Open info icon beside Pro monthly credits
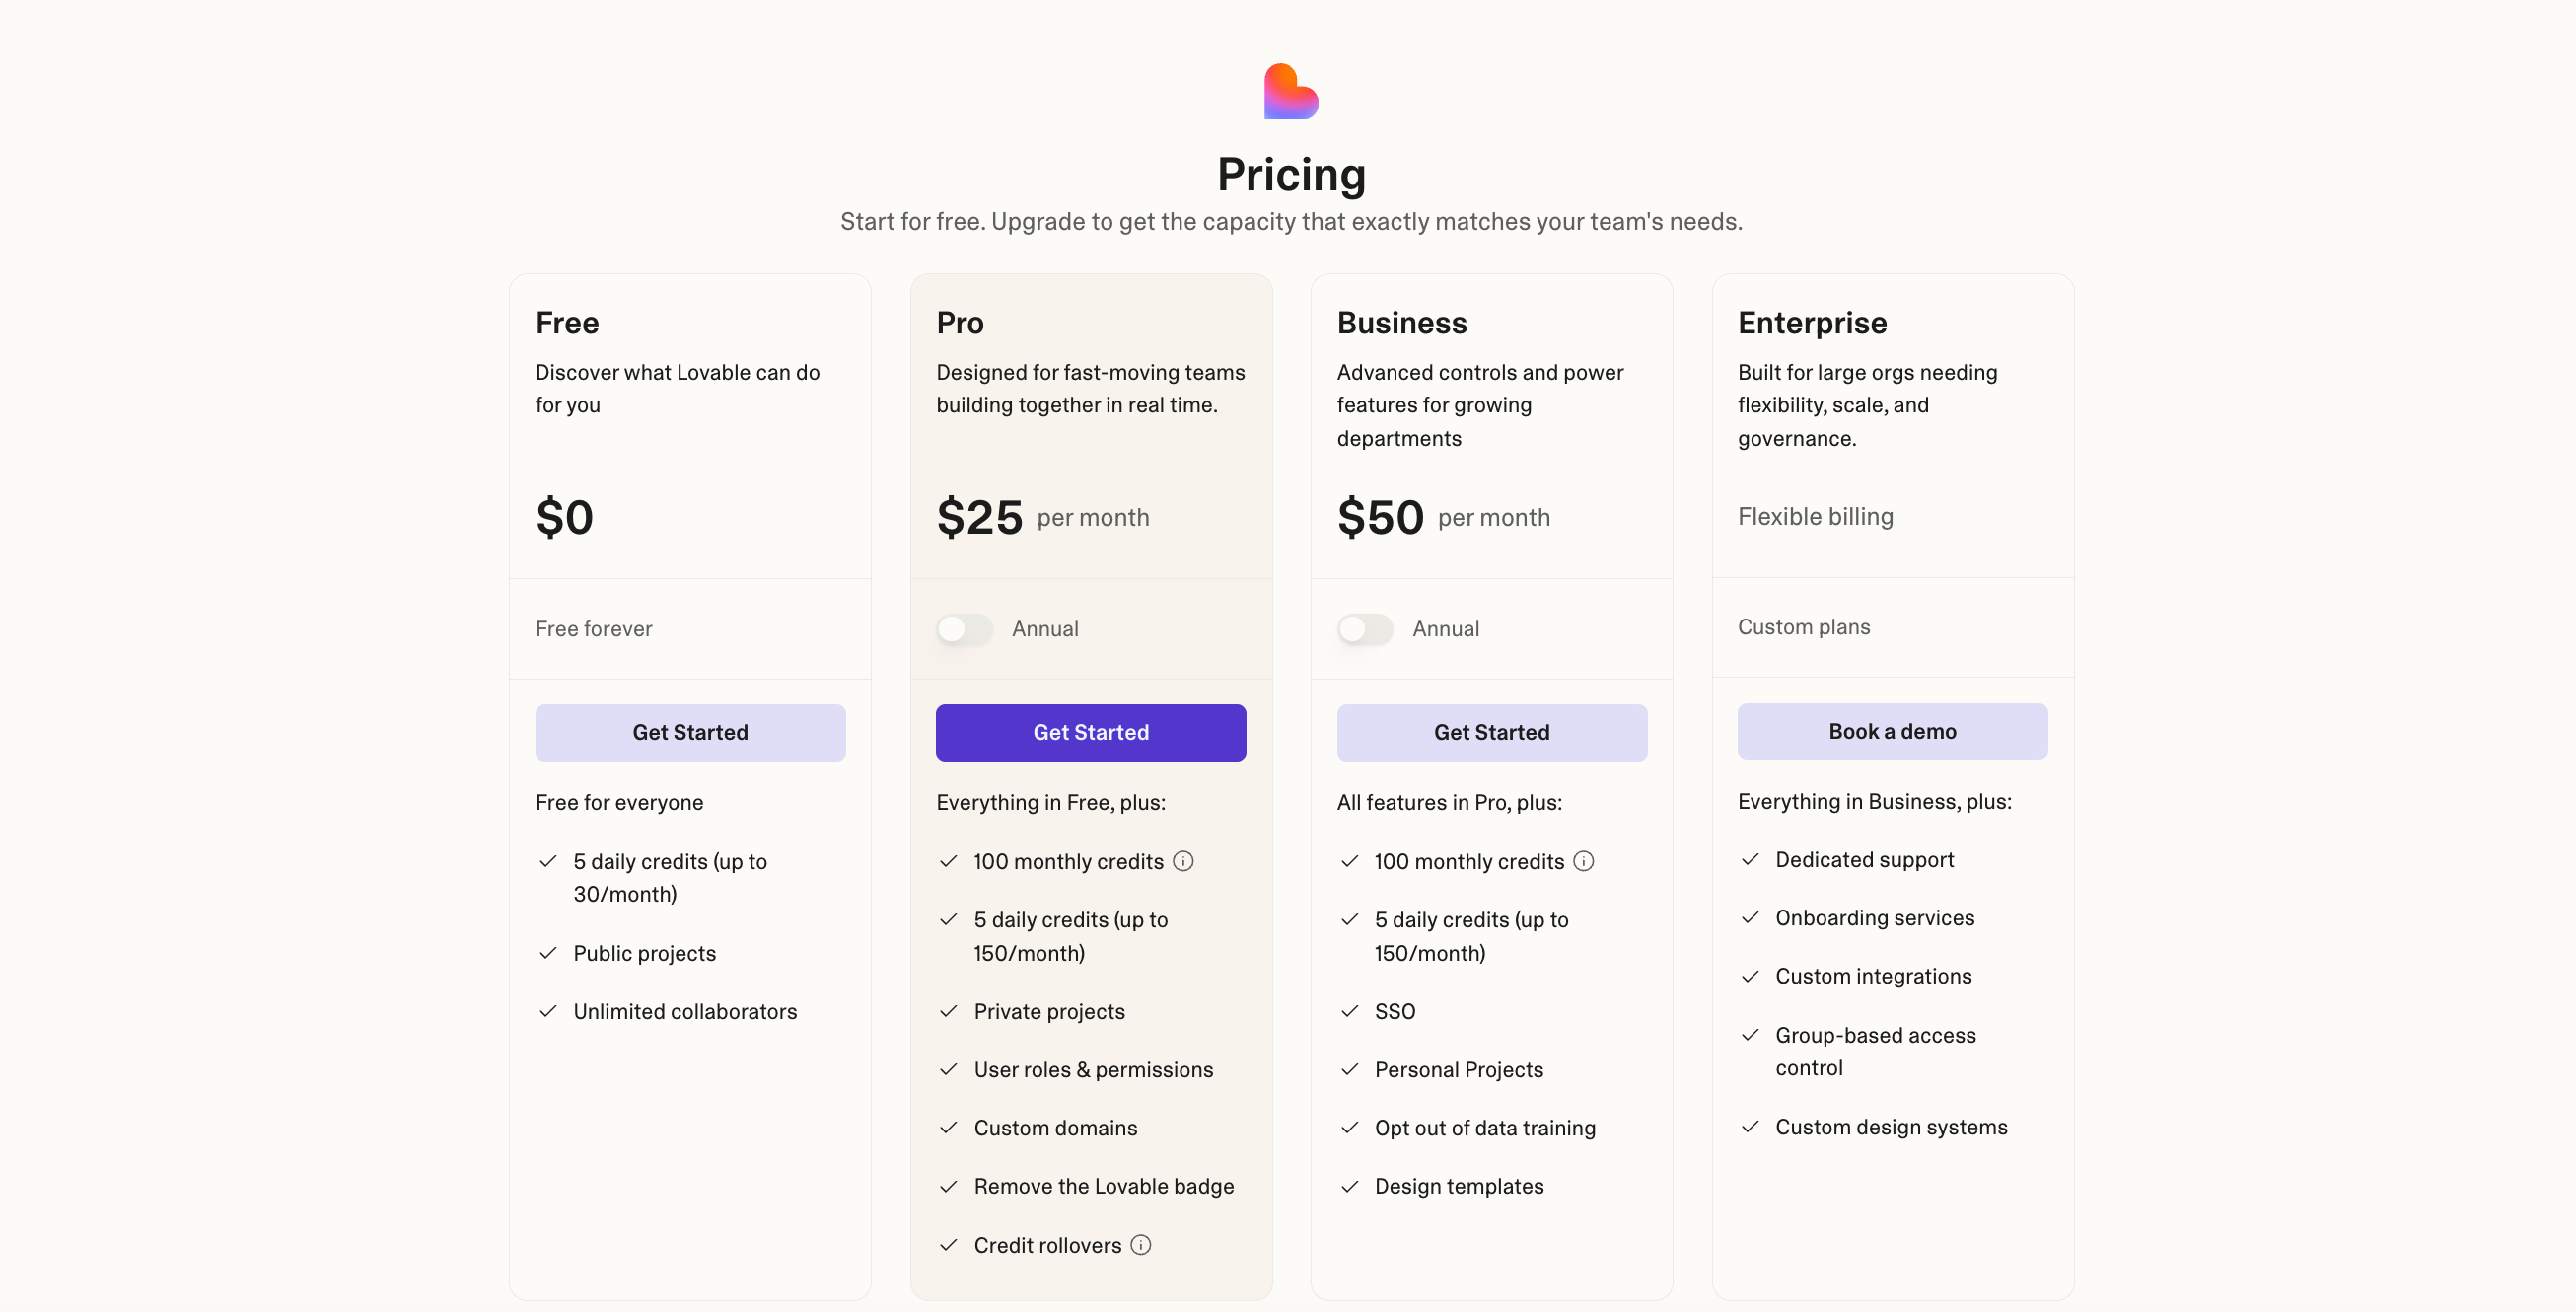 point(1183,861)
